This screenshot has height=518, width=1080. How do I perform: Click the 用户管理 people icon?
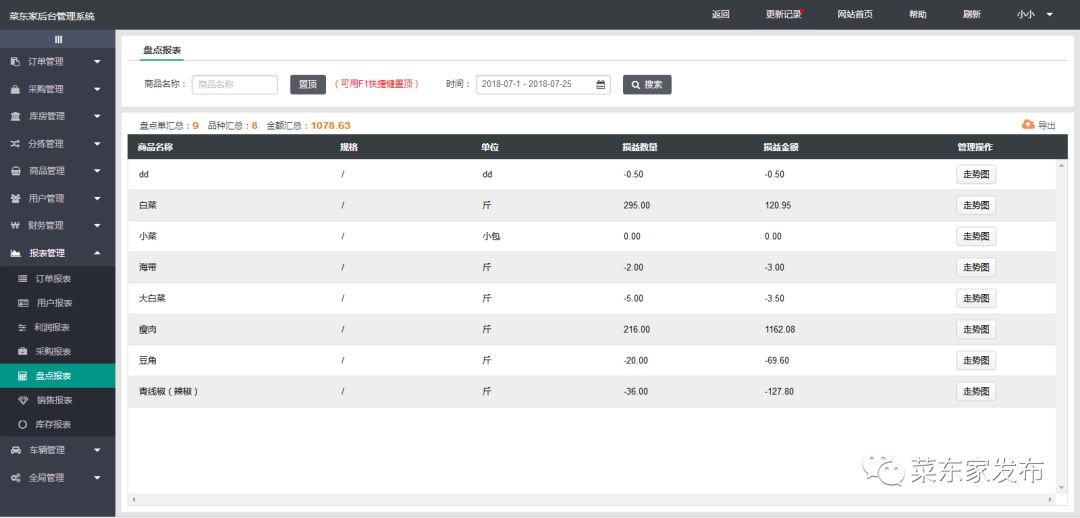tap(15, 198)
